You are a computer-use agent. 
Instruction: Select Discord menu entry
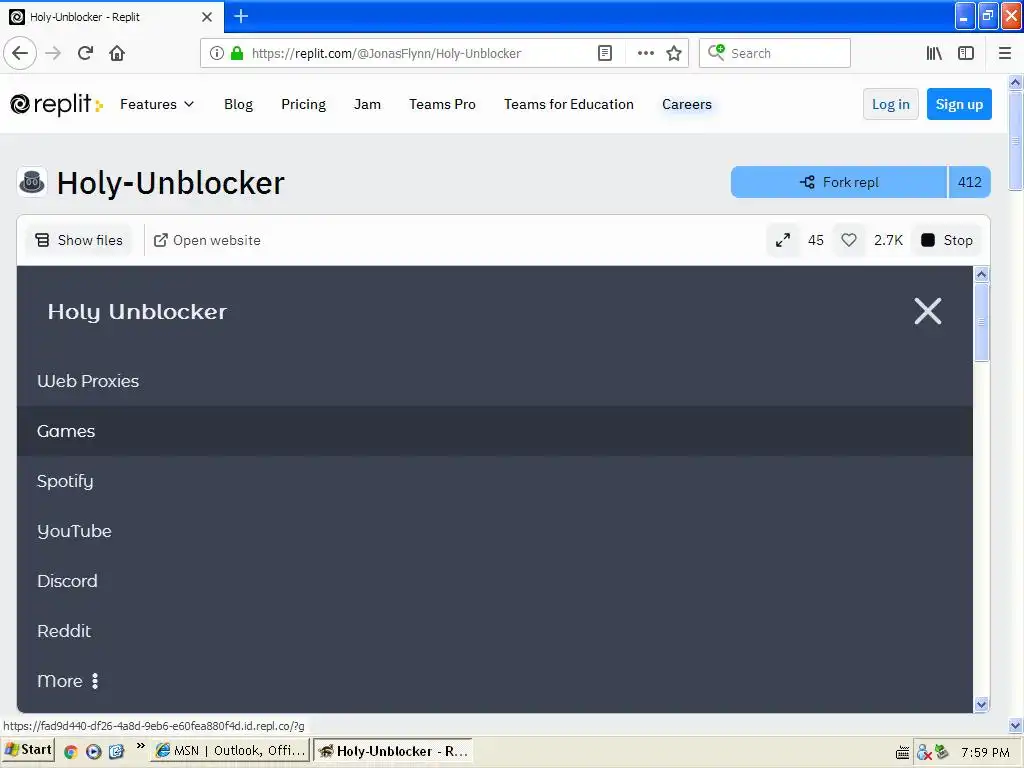tap(494, 581)
